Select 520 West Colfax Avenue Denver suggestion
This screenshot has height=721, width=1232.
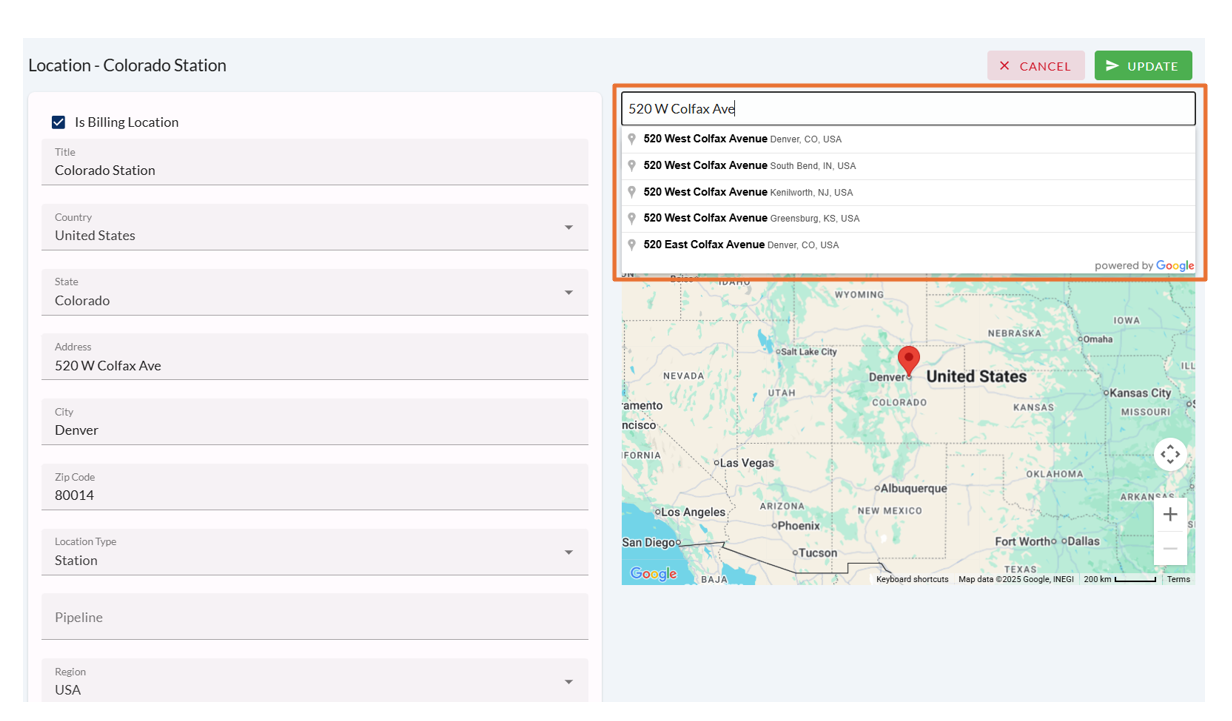coord(742,139)
